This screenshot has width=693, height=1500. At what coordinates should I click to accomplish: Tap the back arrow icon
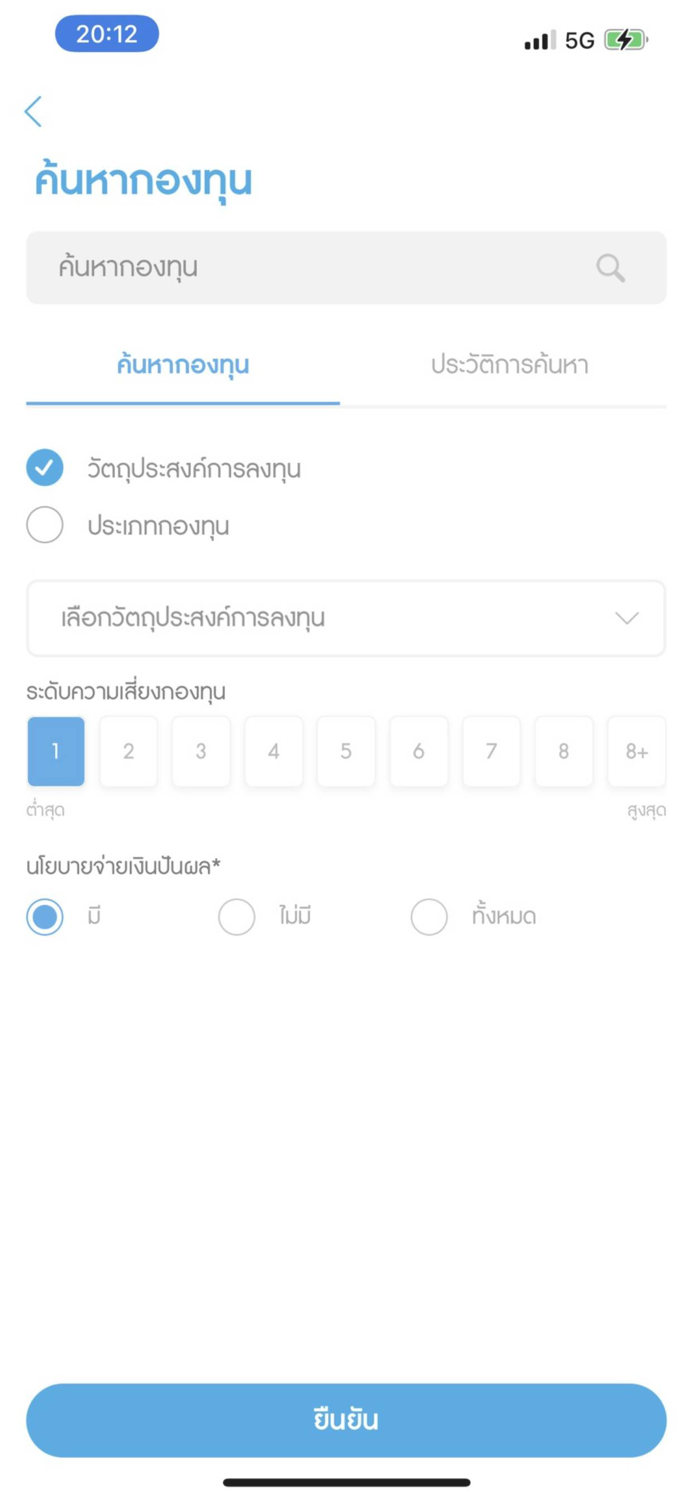click(x=34, y=111)
